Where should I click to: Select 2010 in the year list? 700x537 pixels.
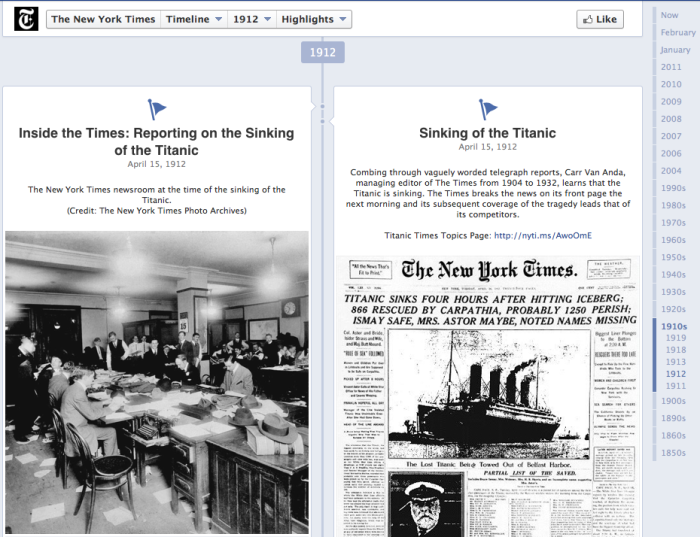(x=671, y=84)
